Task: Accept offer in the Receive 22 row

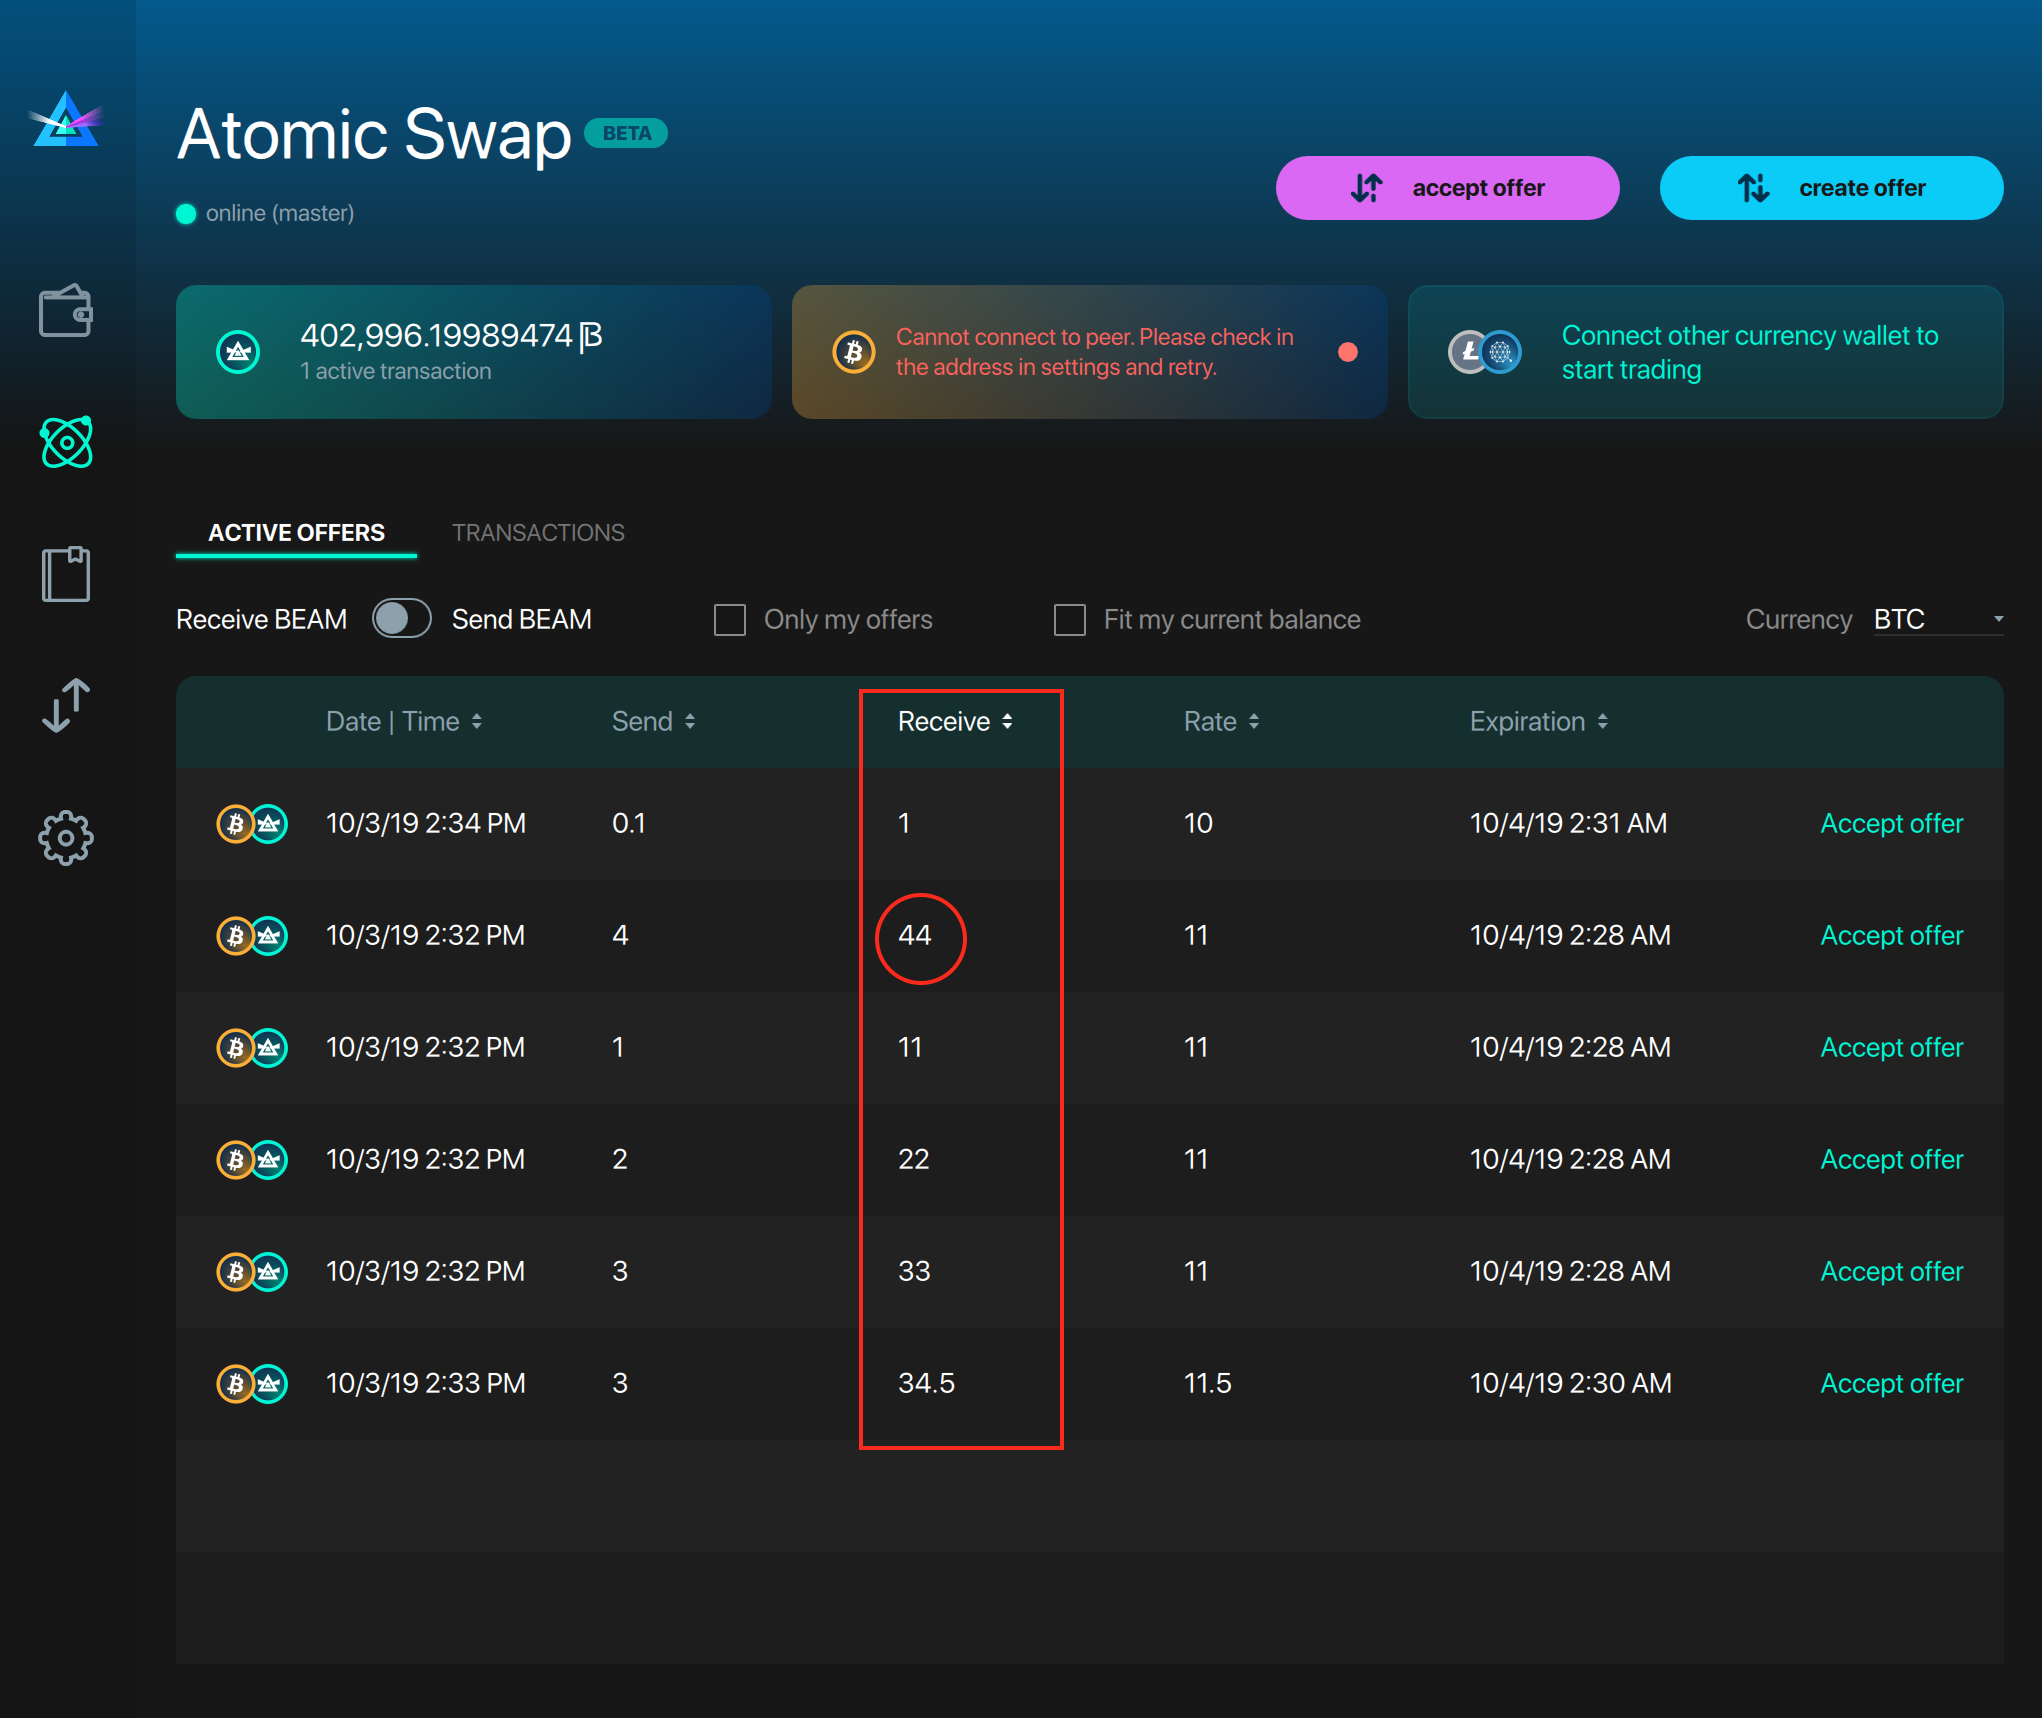Action: [x=1891, y=1160]
